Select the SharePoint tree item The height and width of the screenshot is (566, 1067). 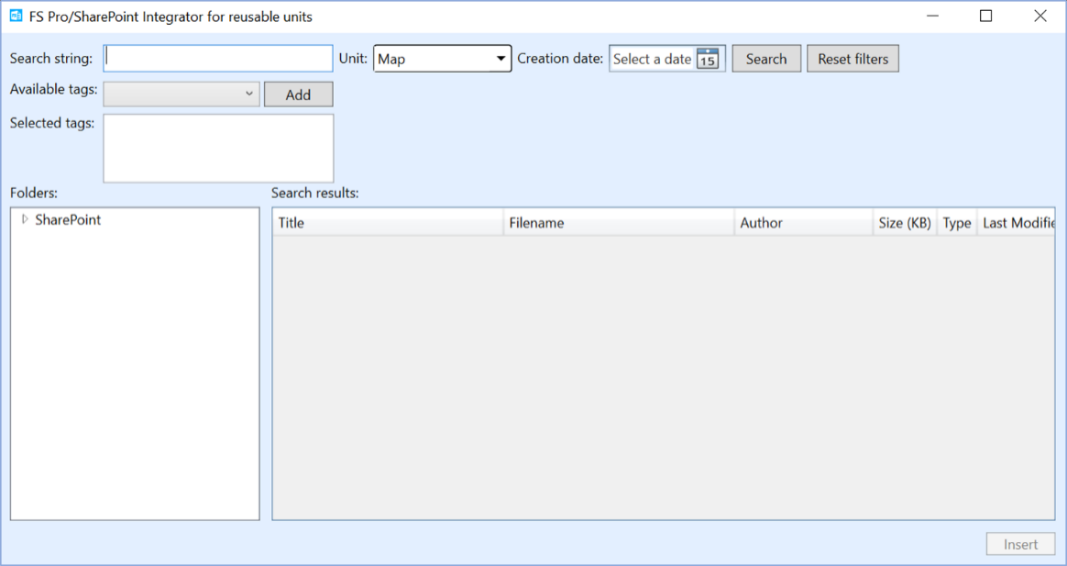[x=68, y=220]
